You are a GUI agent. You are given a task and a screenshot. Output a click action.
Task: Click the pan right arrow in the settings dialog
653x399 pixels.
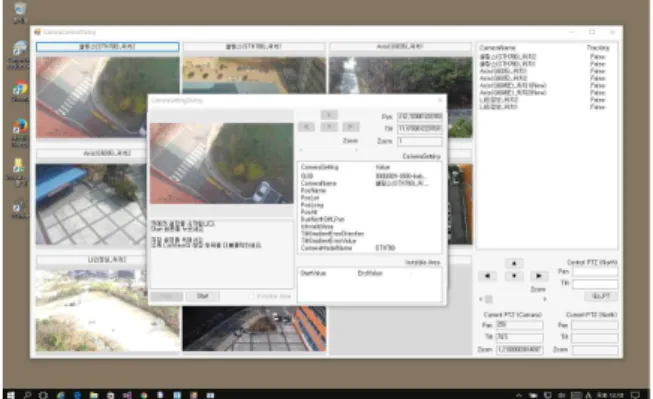click(x=351, y=127)
